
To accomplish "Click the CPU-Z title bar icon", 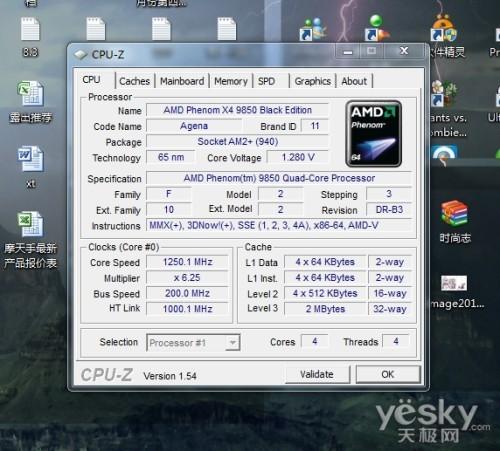I will click(81, 54).
